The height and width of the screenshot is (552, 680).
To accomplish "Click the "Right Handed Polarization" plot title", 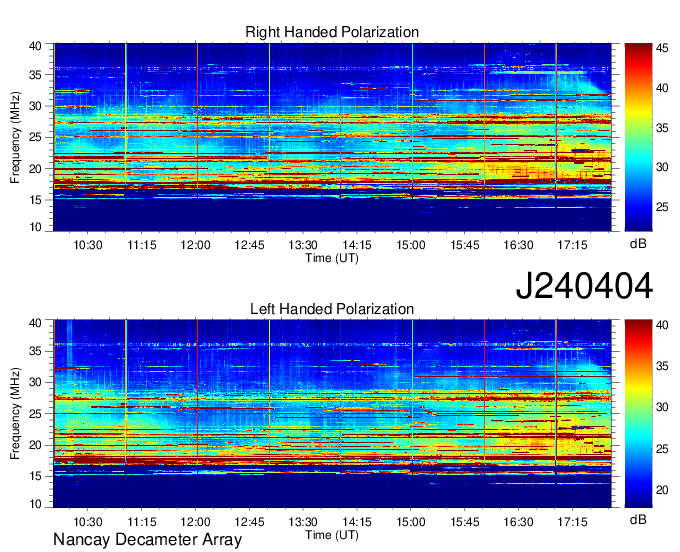I will point(332,32).
